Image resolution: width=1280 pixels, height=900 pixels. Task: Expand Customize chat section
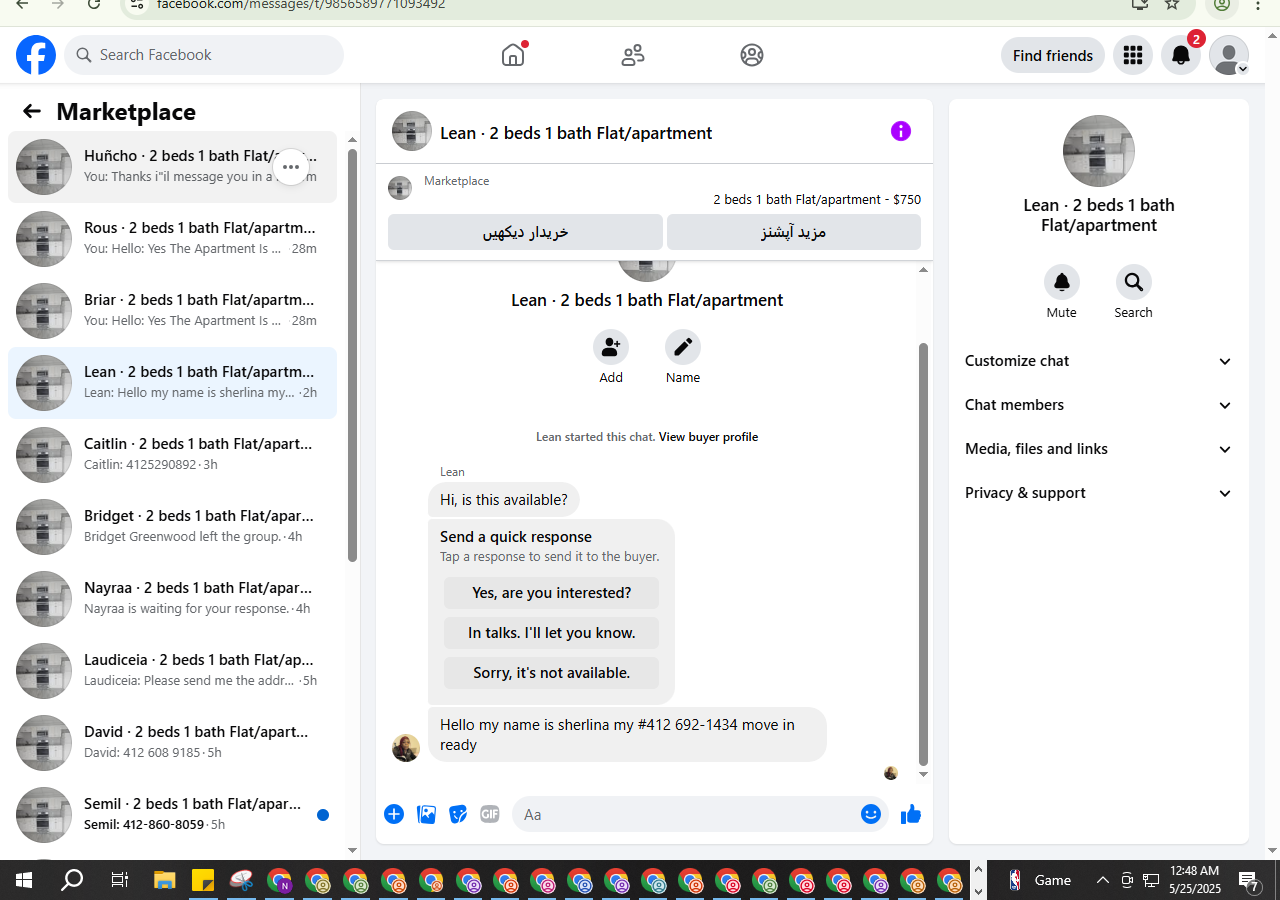[x=1099, y=361]
